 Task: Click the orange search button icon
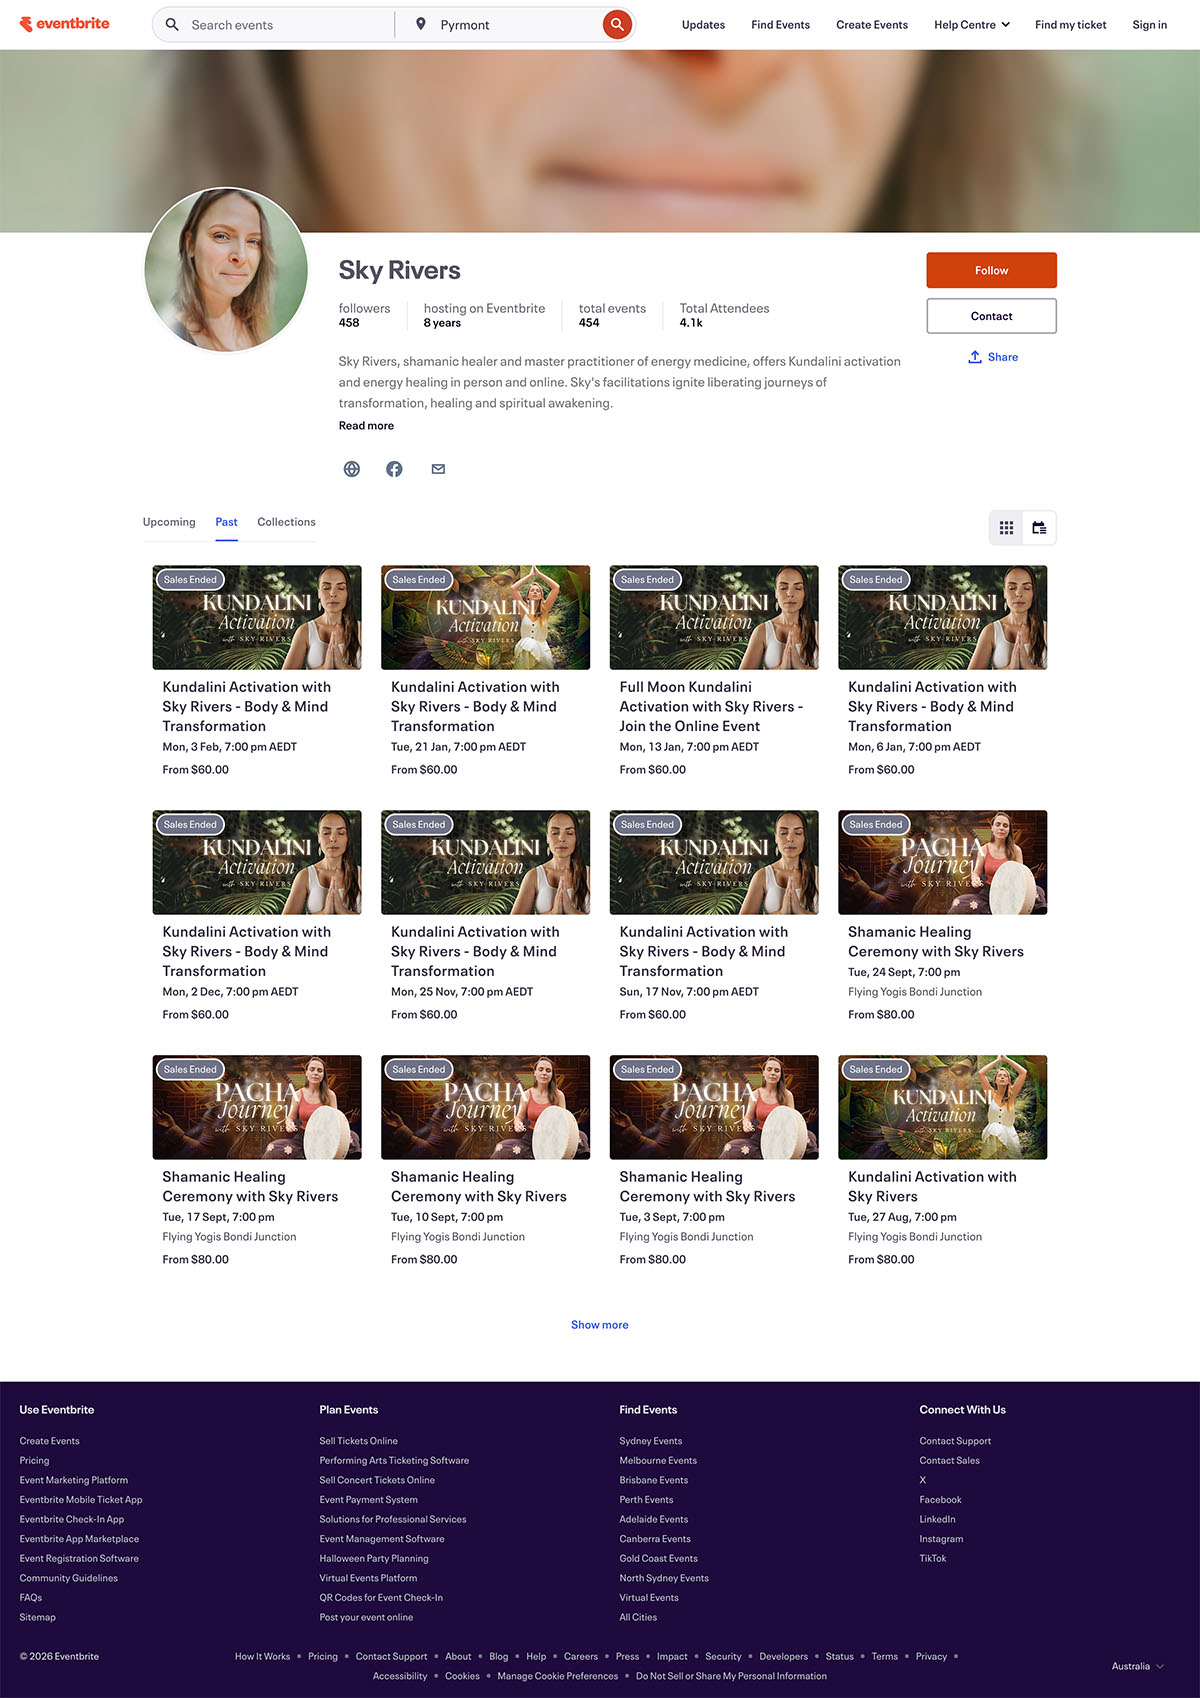[617, 24]
